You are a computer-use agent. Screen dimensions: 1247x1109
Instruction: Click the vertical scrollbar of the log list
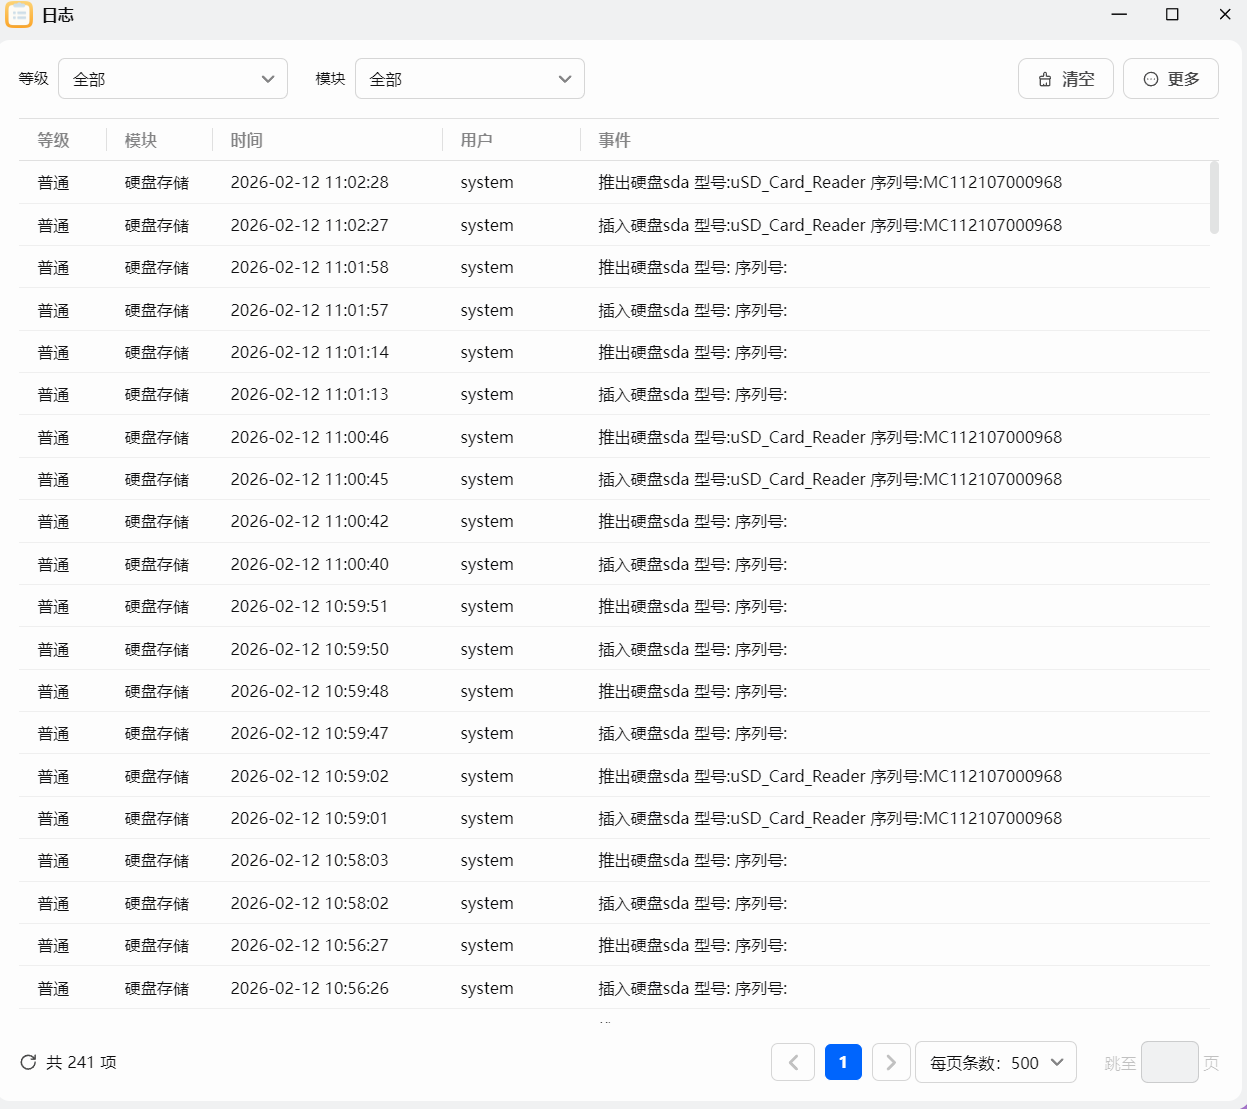pyautogui.click(x=1214, y=197)
